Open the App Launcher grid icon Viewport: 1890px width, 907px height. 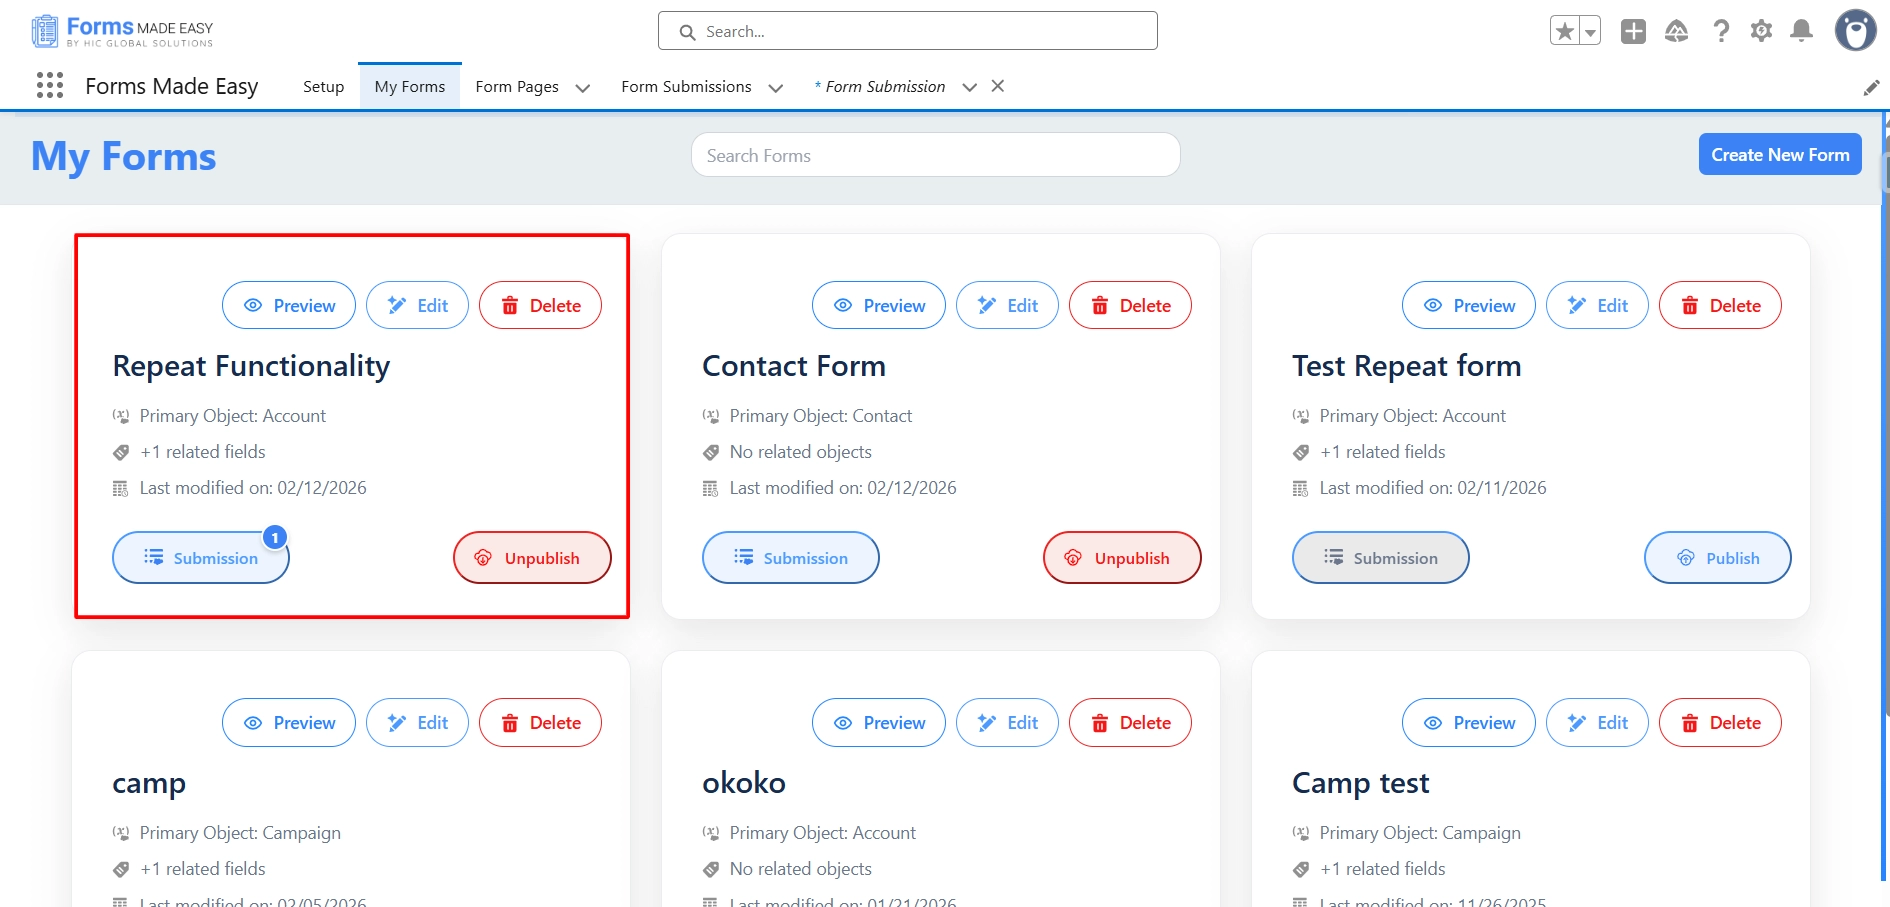(50, 86)
